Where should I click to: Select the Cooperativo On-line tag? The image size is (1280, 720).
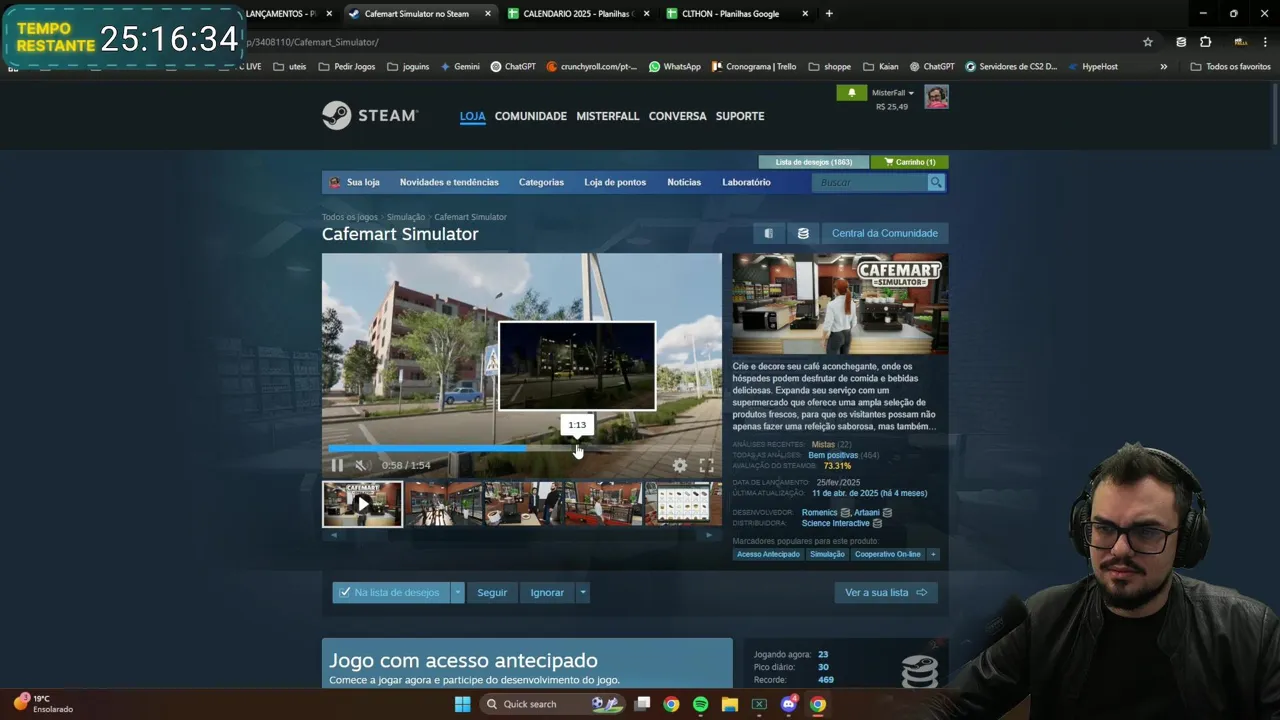click(x=888, y=554)
